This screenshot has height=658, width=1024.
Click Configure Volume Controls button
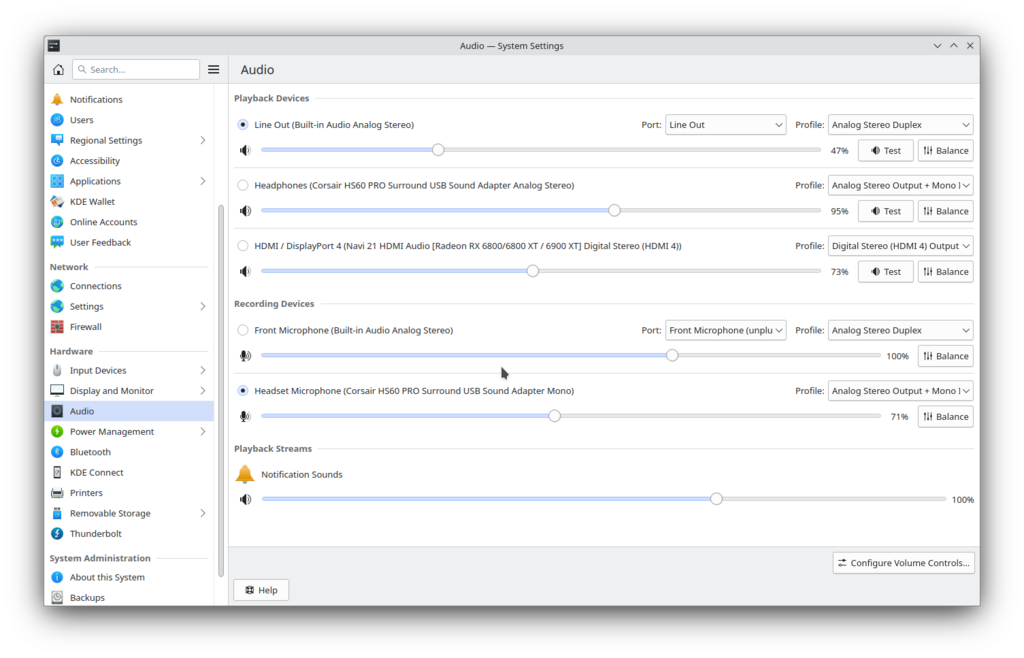(903, 563)
